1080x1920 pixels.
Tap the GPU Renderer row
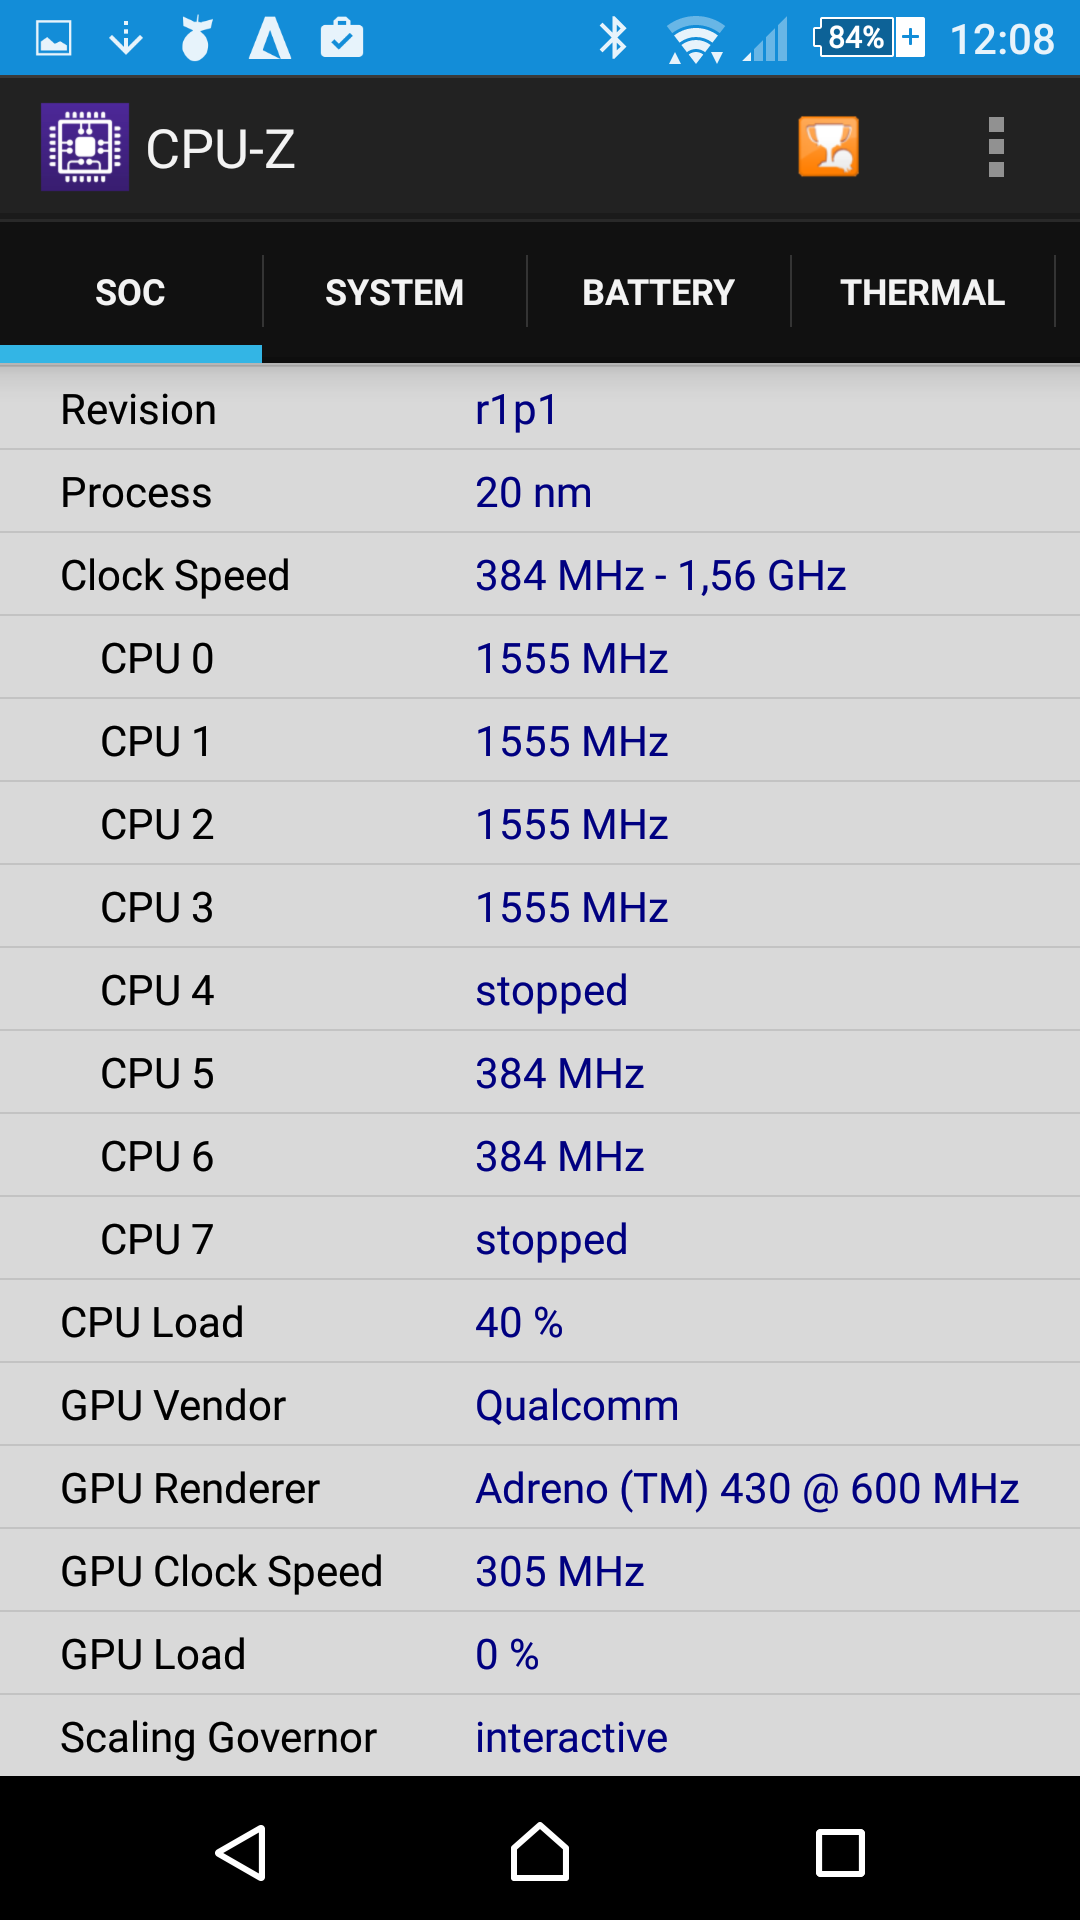pos(540,1488)
